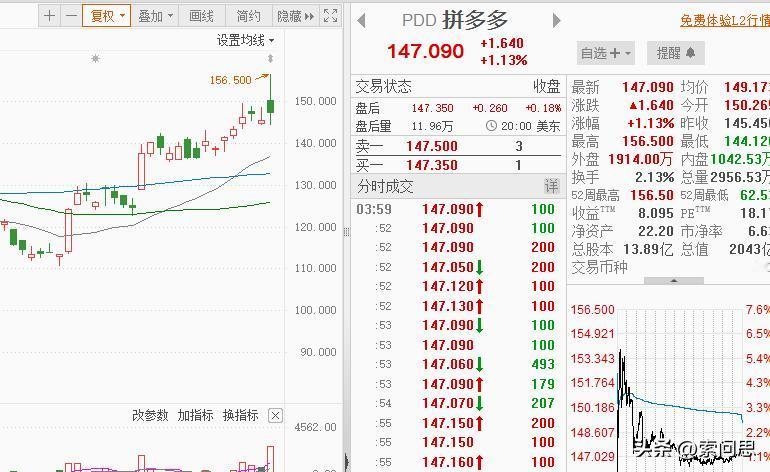The width and height of the screenshot is (770, 472).
Task: Open trade details with 详 button
Action: coord(551,186)
